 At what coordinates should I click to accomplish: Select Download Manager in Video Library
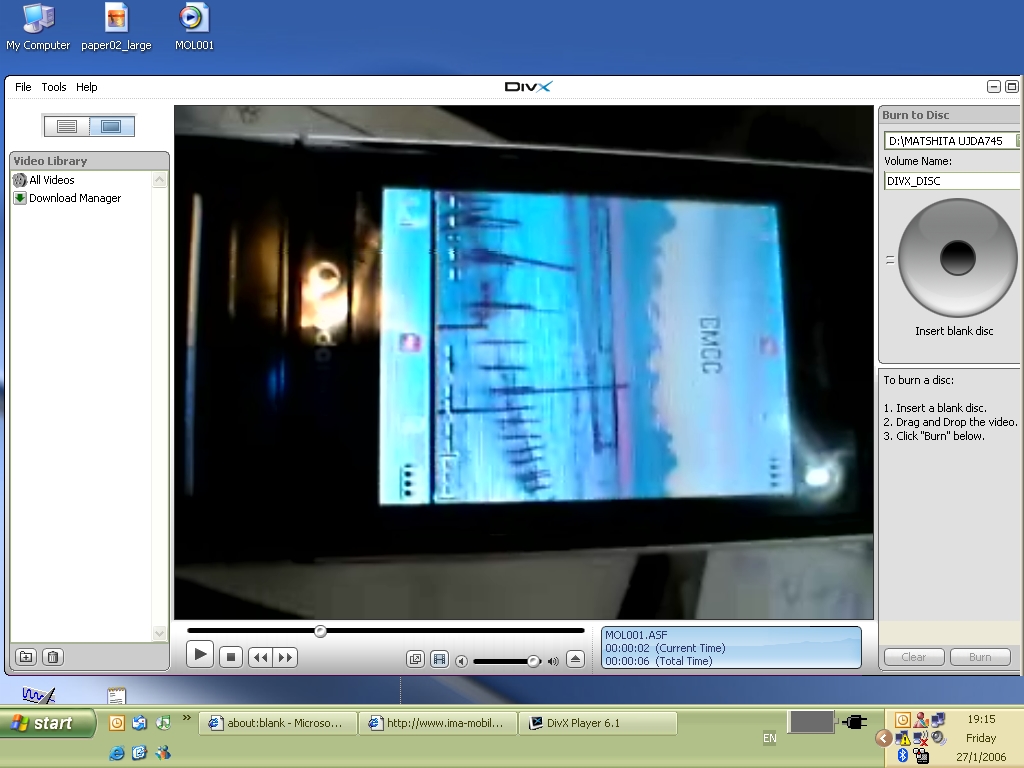click(x=75, y=198)
